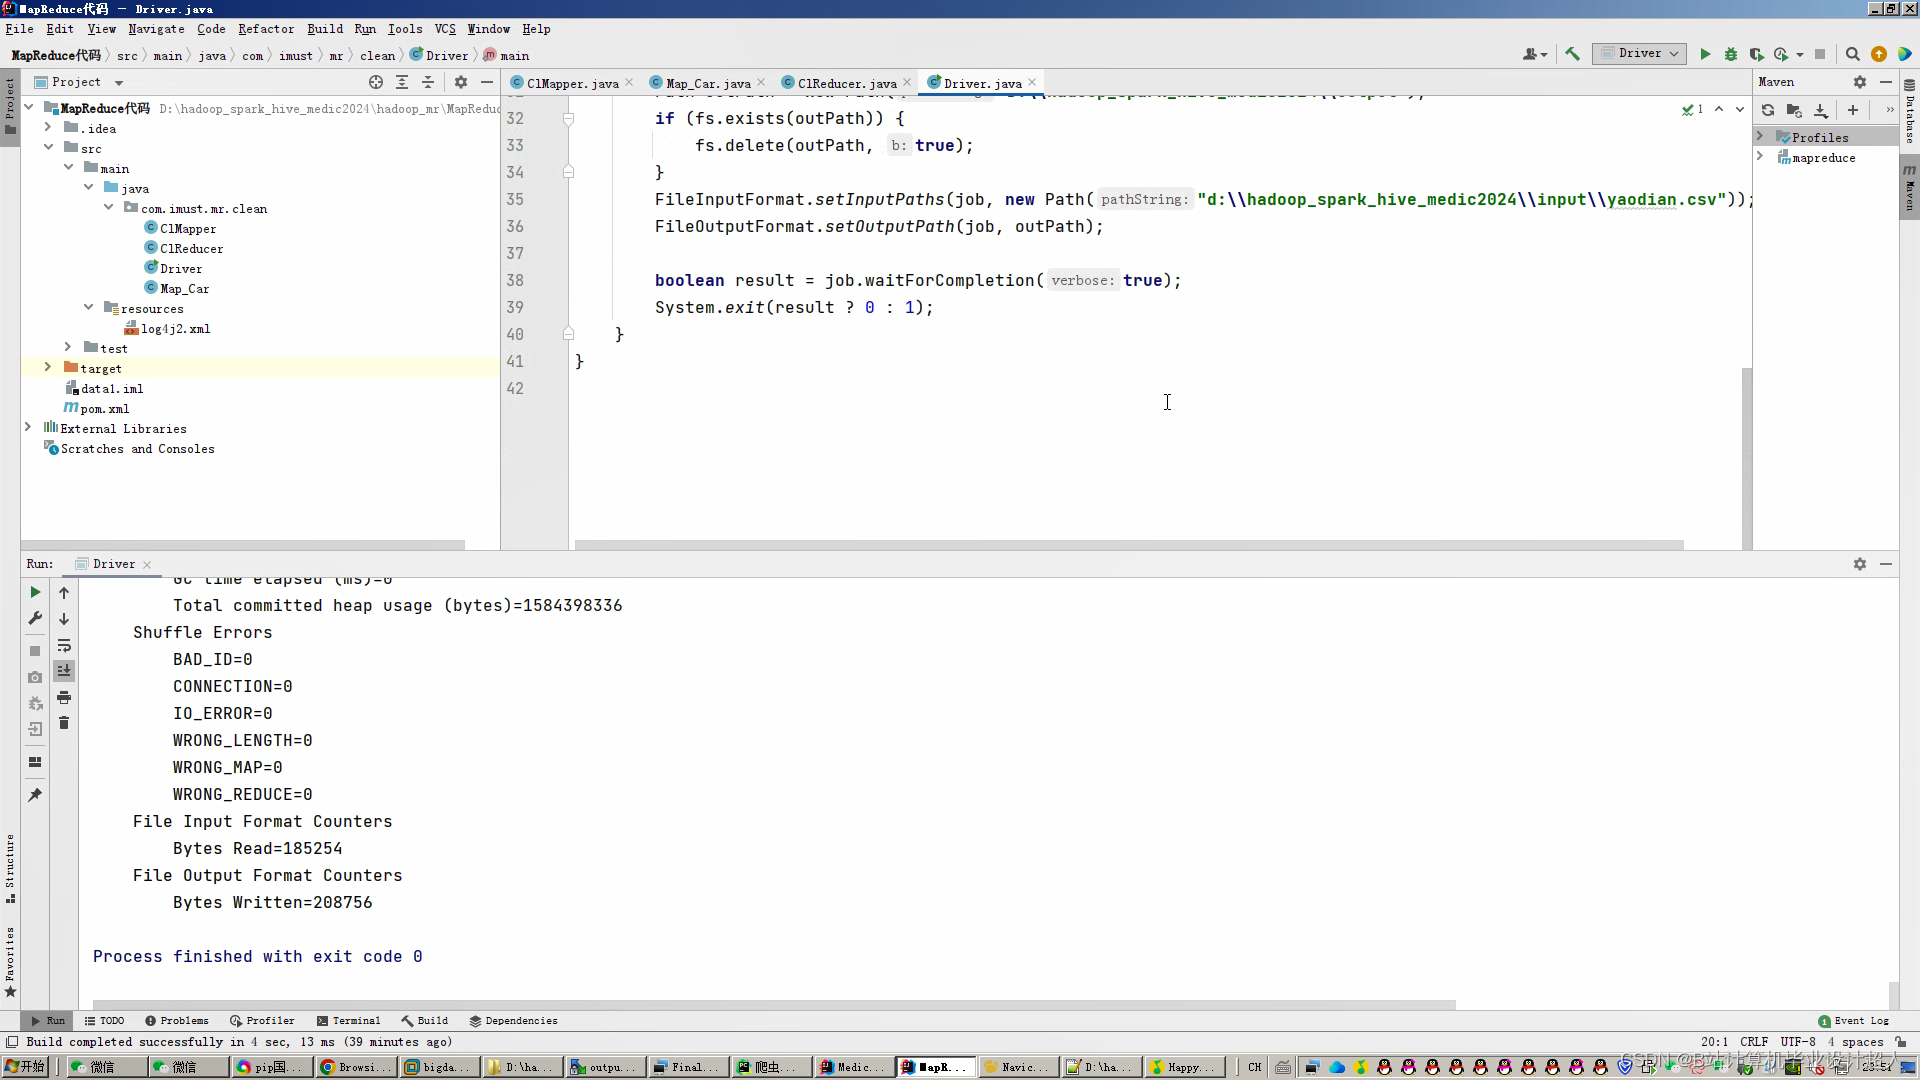Viewport: 1920px width, 1080px height.
Task: Reload all Maven projects
Action: pyautogui.click(x=1768, y=110)
